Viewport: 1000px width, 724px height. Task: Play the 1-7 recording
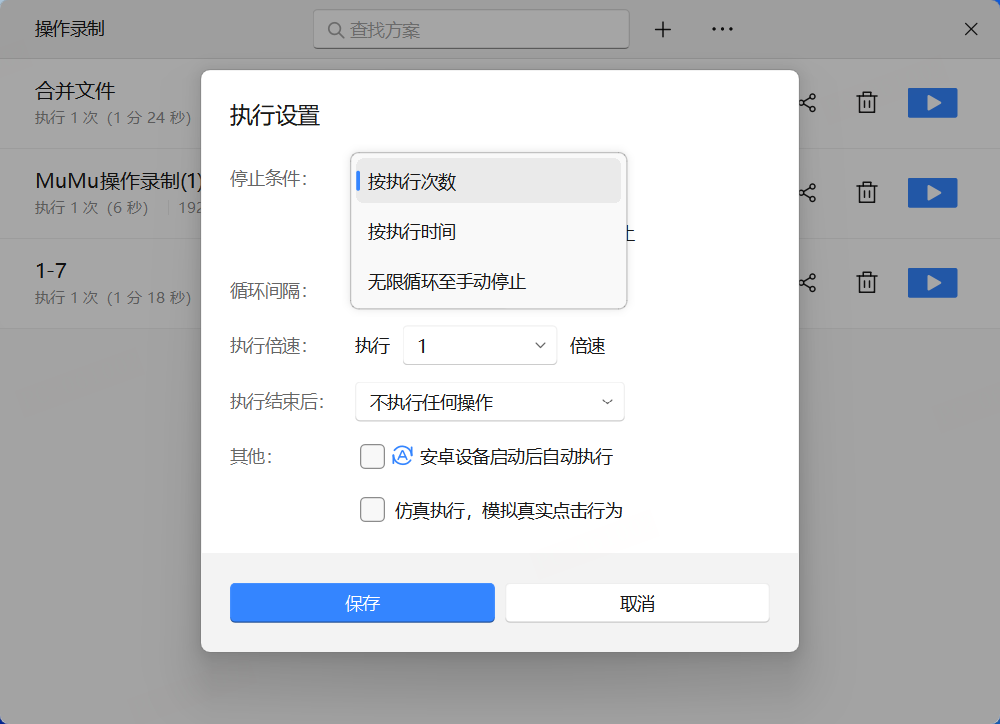[x=932, y=283]
